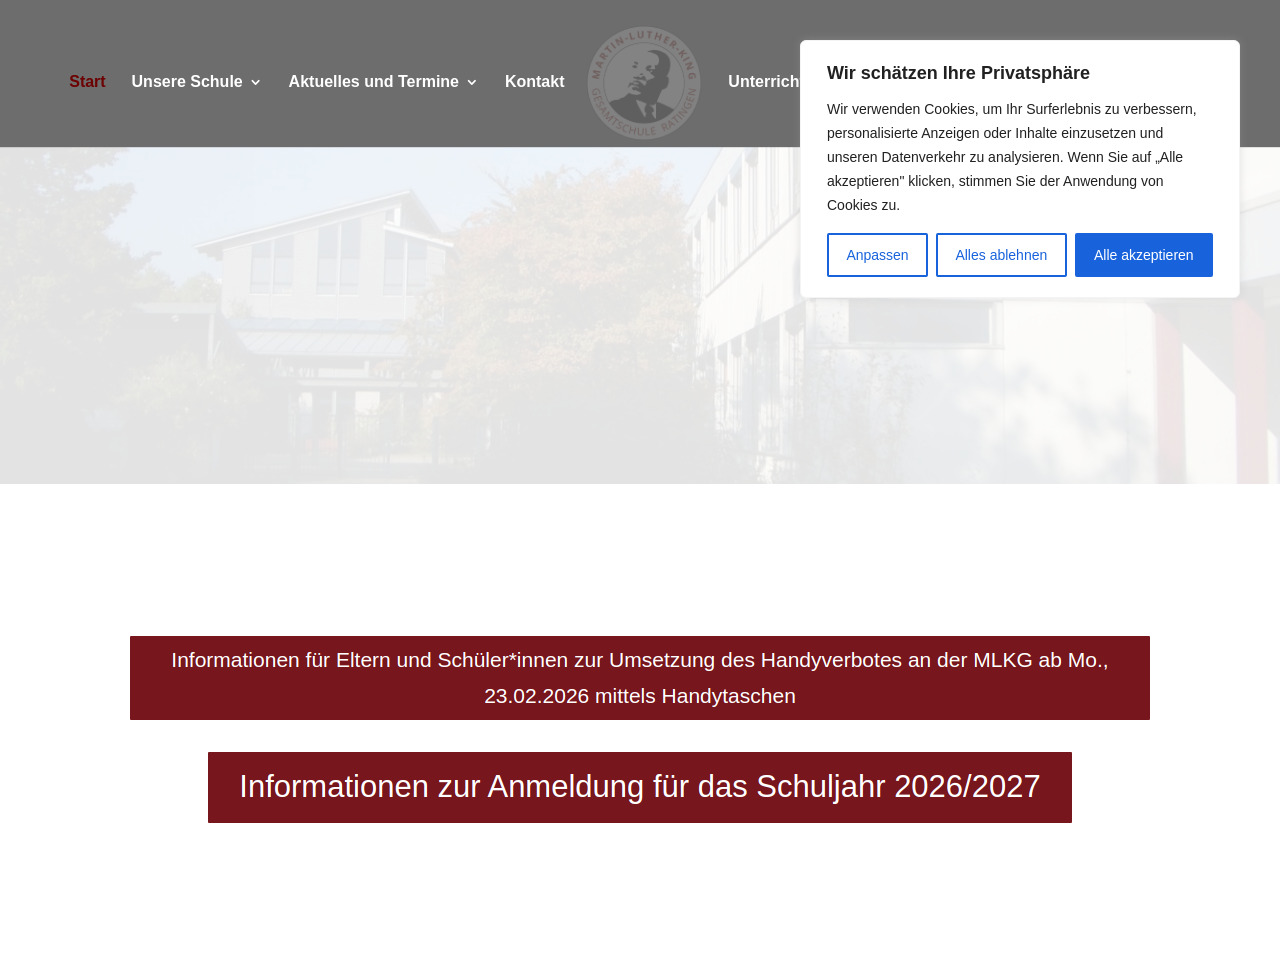Open the Kontakt page
Image resolution: width=1280 pixels, height=960 pixels.
pyautogui.click(x=534, y=82)
